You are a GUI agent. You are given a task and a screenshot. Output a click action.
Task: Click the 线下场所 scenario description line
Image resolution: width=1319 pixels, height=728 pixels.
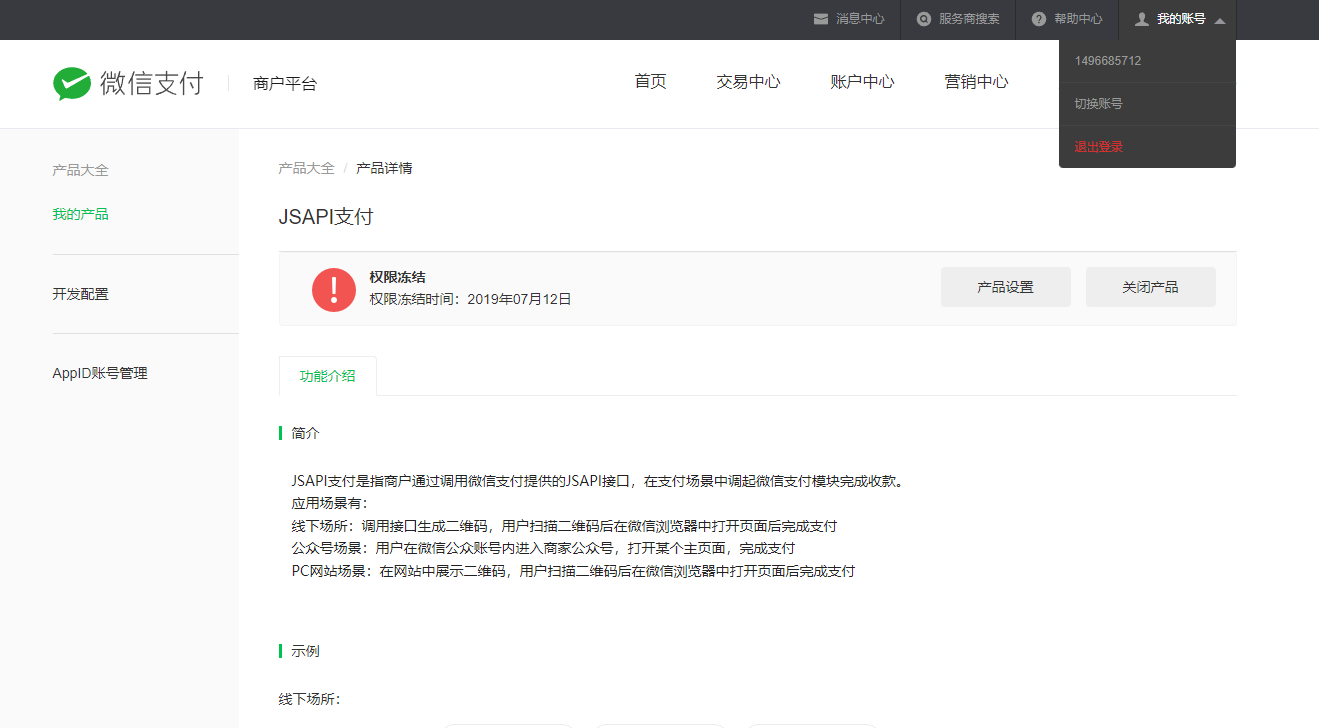click(564, 526)
